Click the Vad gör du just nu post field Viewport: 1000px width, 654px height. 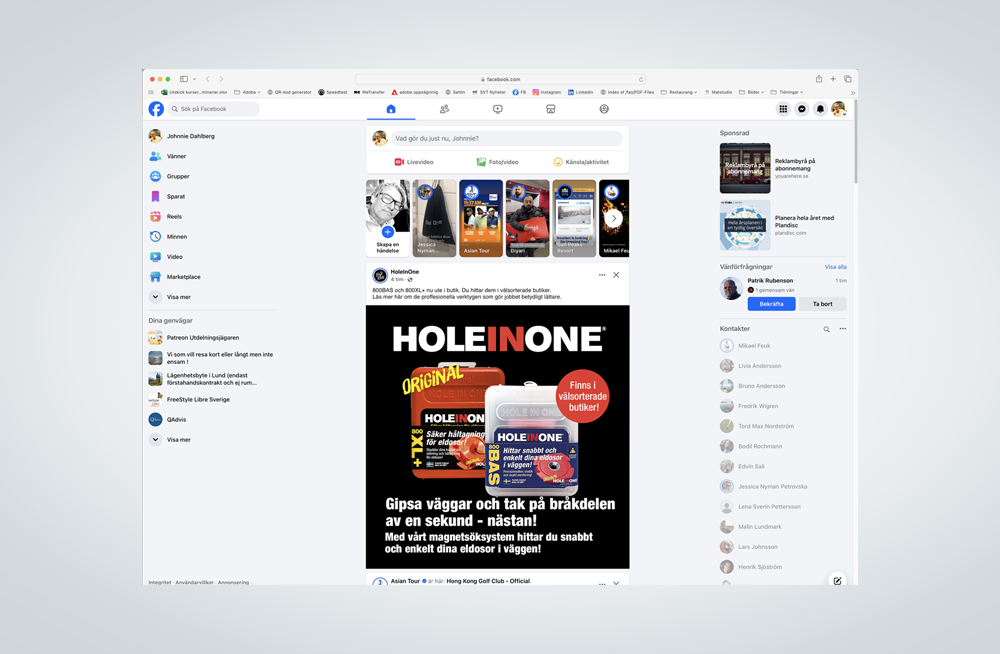[x=506, y=138]
